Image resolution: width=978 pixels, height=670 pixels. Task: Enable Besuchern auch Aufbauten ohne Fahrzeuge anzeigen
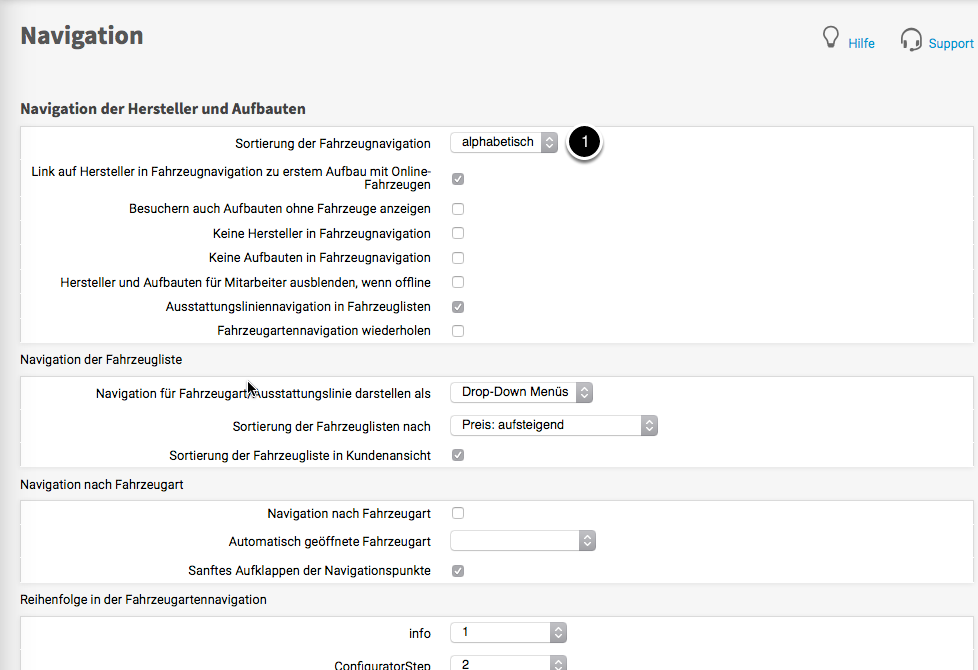pos(458,209)
